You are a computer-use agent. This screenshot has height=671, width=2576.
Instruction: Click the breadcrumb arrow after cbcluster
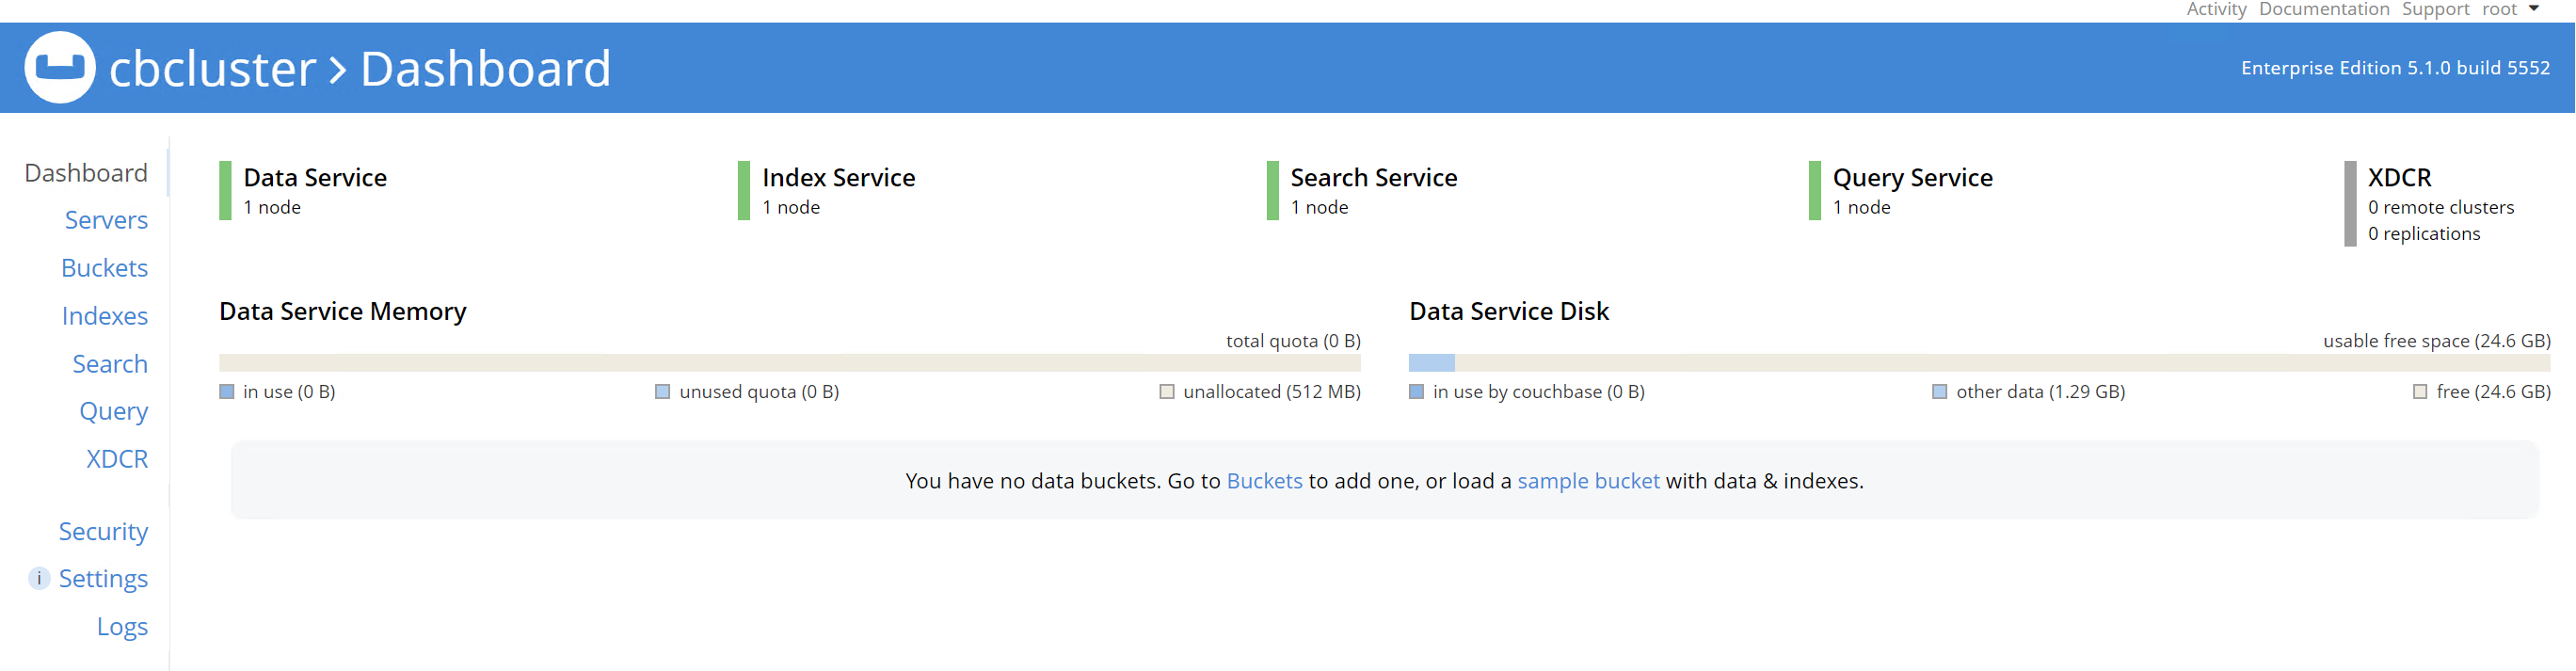click(338, 70)
